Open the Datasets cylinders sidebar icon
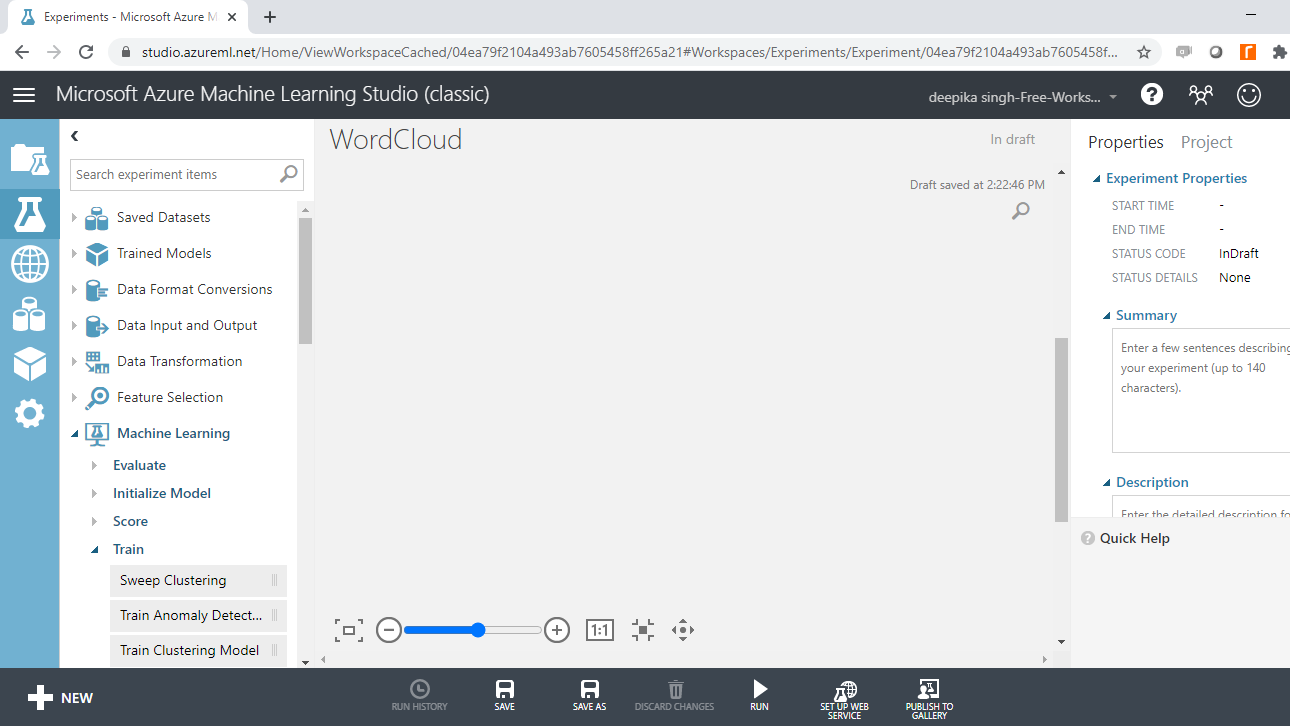Screen dimensions: 1290x726 point(29,314)
